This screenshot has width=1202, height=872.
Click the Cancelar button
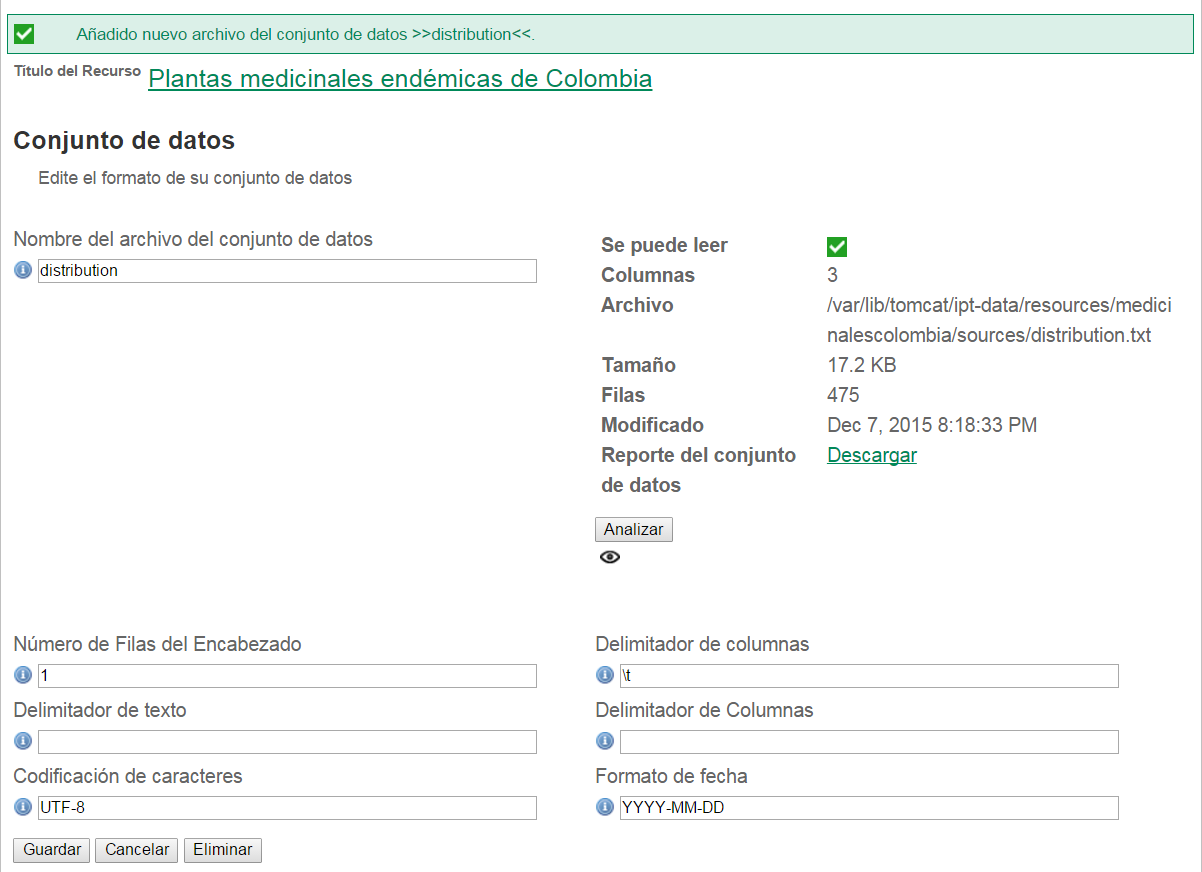tap(137, 850)
